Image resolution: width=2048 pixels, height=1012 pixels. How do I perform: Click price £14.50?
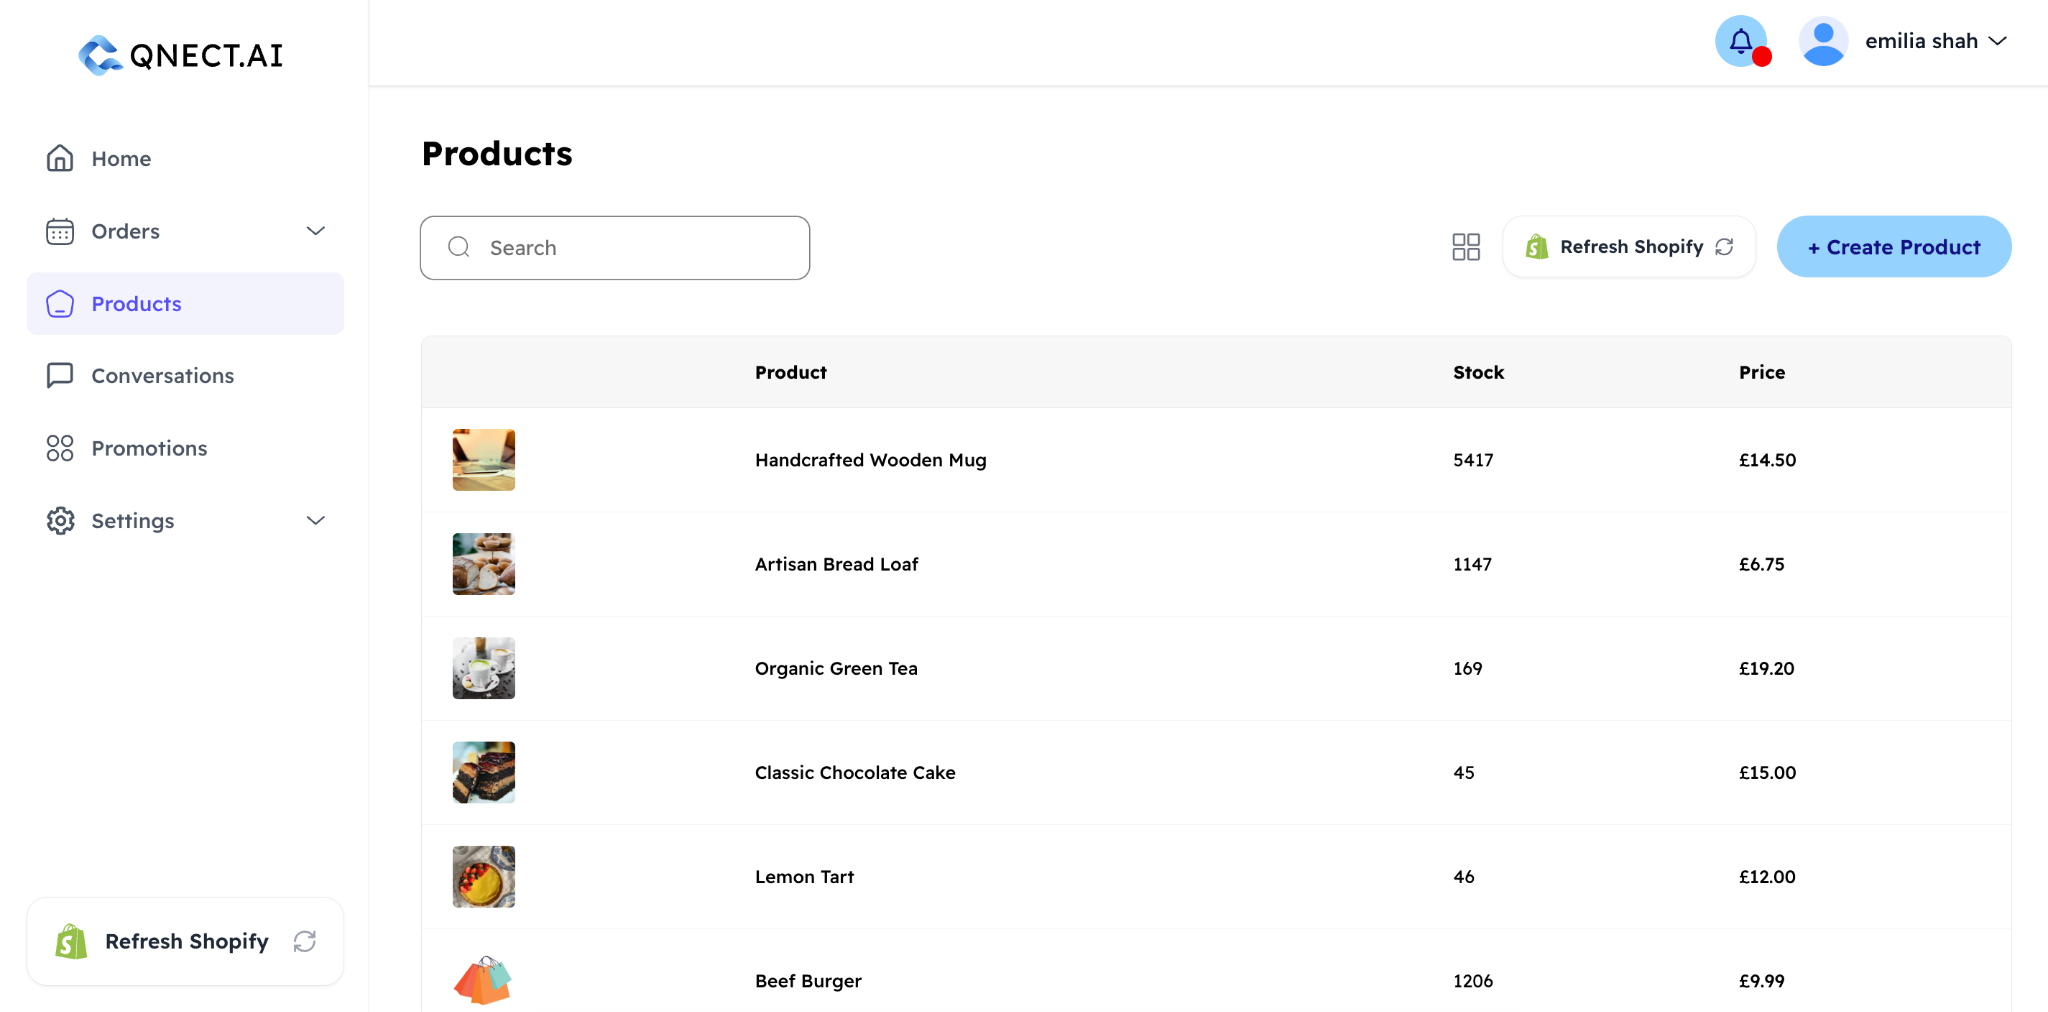[x=1767, y=460]
